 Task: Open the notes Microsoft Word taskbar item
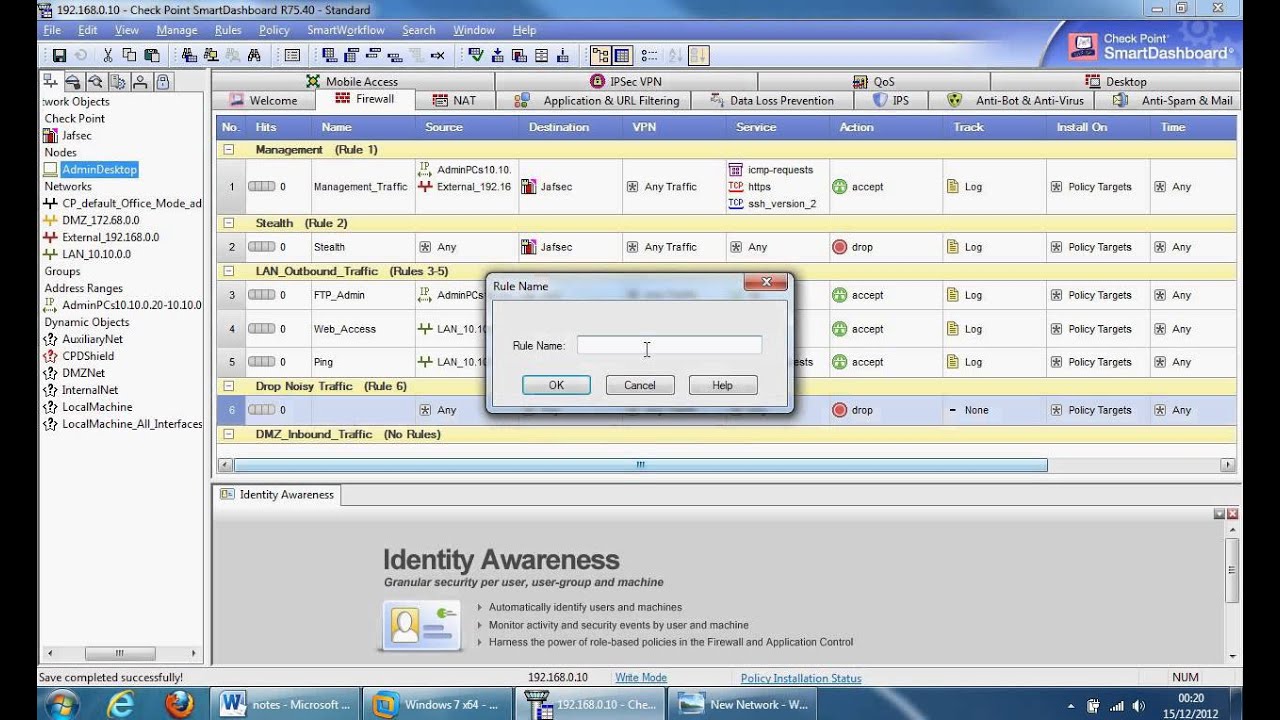[284, 704]
